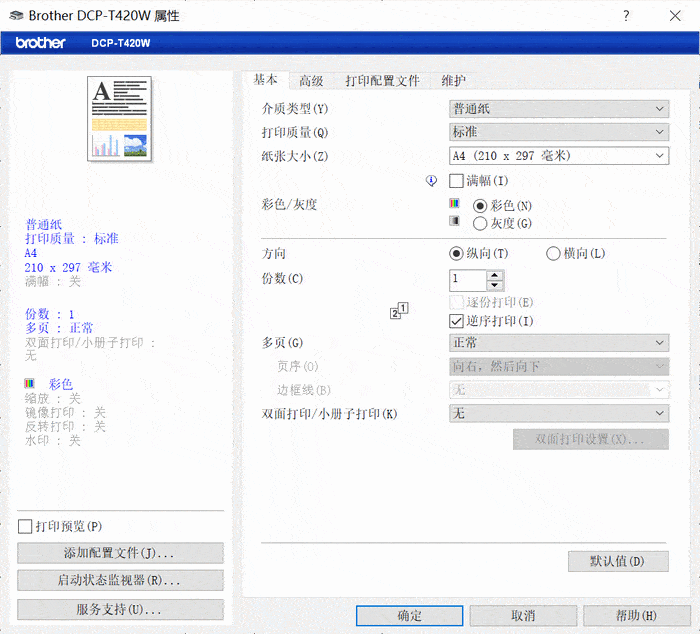Open the 双面打印/小册子打印 dropdown

pyautogui.click(x=558, y=413)
